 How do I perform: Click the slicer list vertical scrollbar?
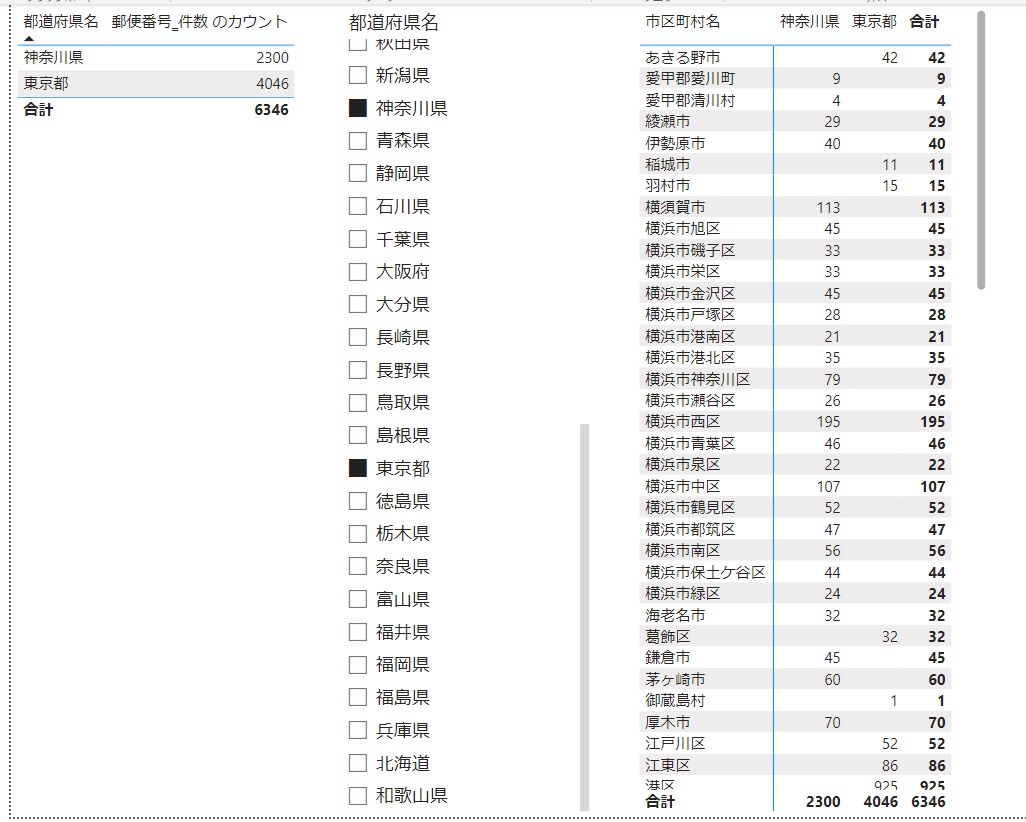[x=584, y=615]
